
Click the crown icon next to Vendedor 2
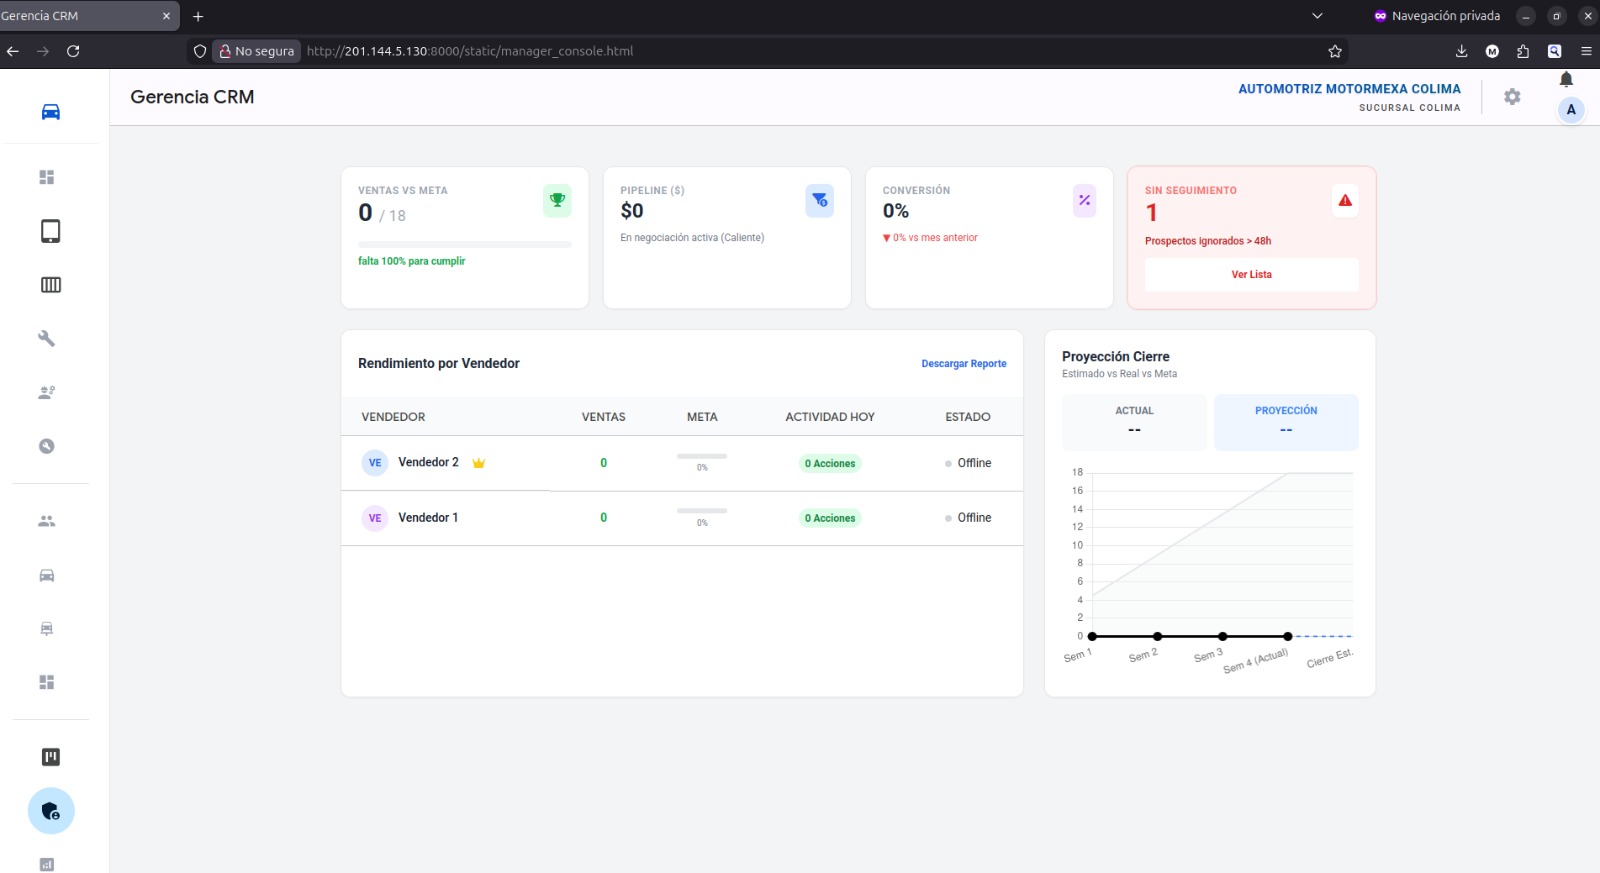click(x=479, y=463)
